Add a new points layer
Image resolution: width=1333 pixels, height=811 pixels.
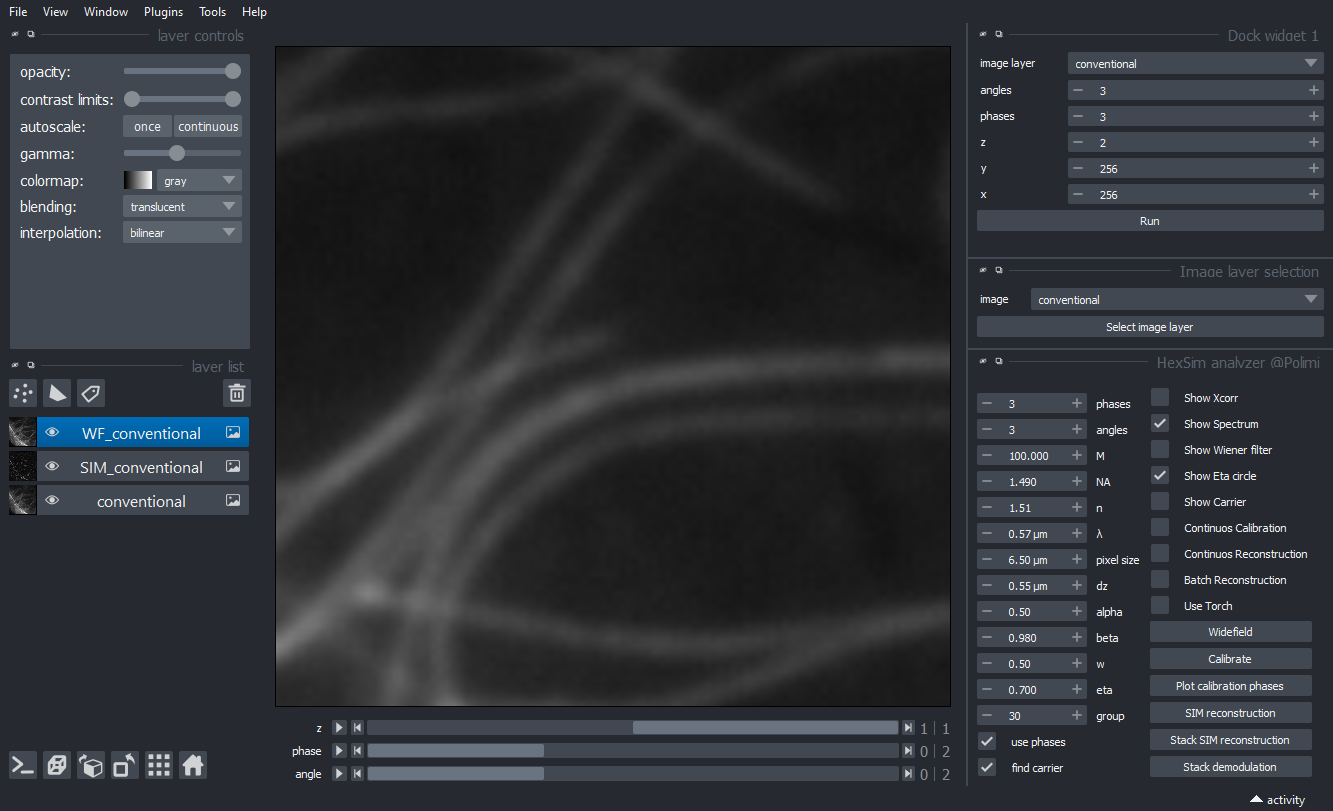pos(23,393)
